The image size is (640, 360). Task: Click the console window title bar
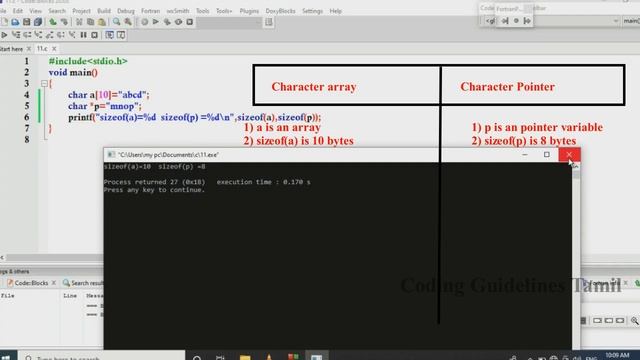pos(312,155)
